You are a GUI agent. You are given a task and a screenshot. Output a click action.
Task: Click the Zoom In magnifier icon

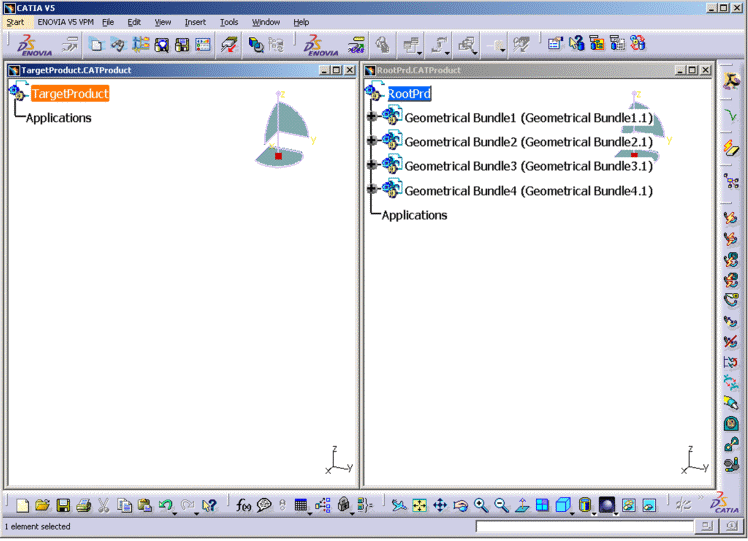pyautogui.click(x=481, y=506)
